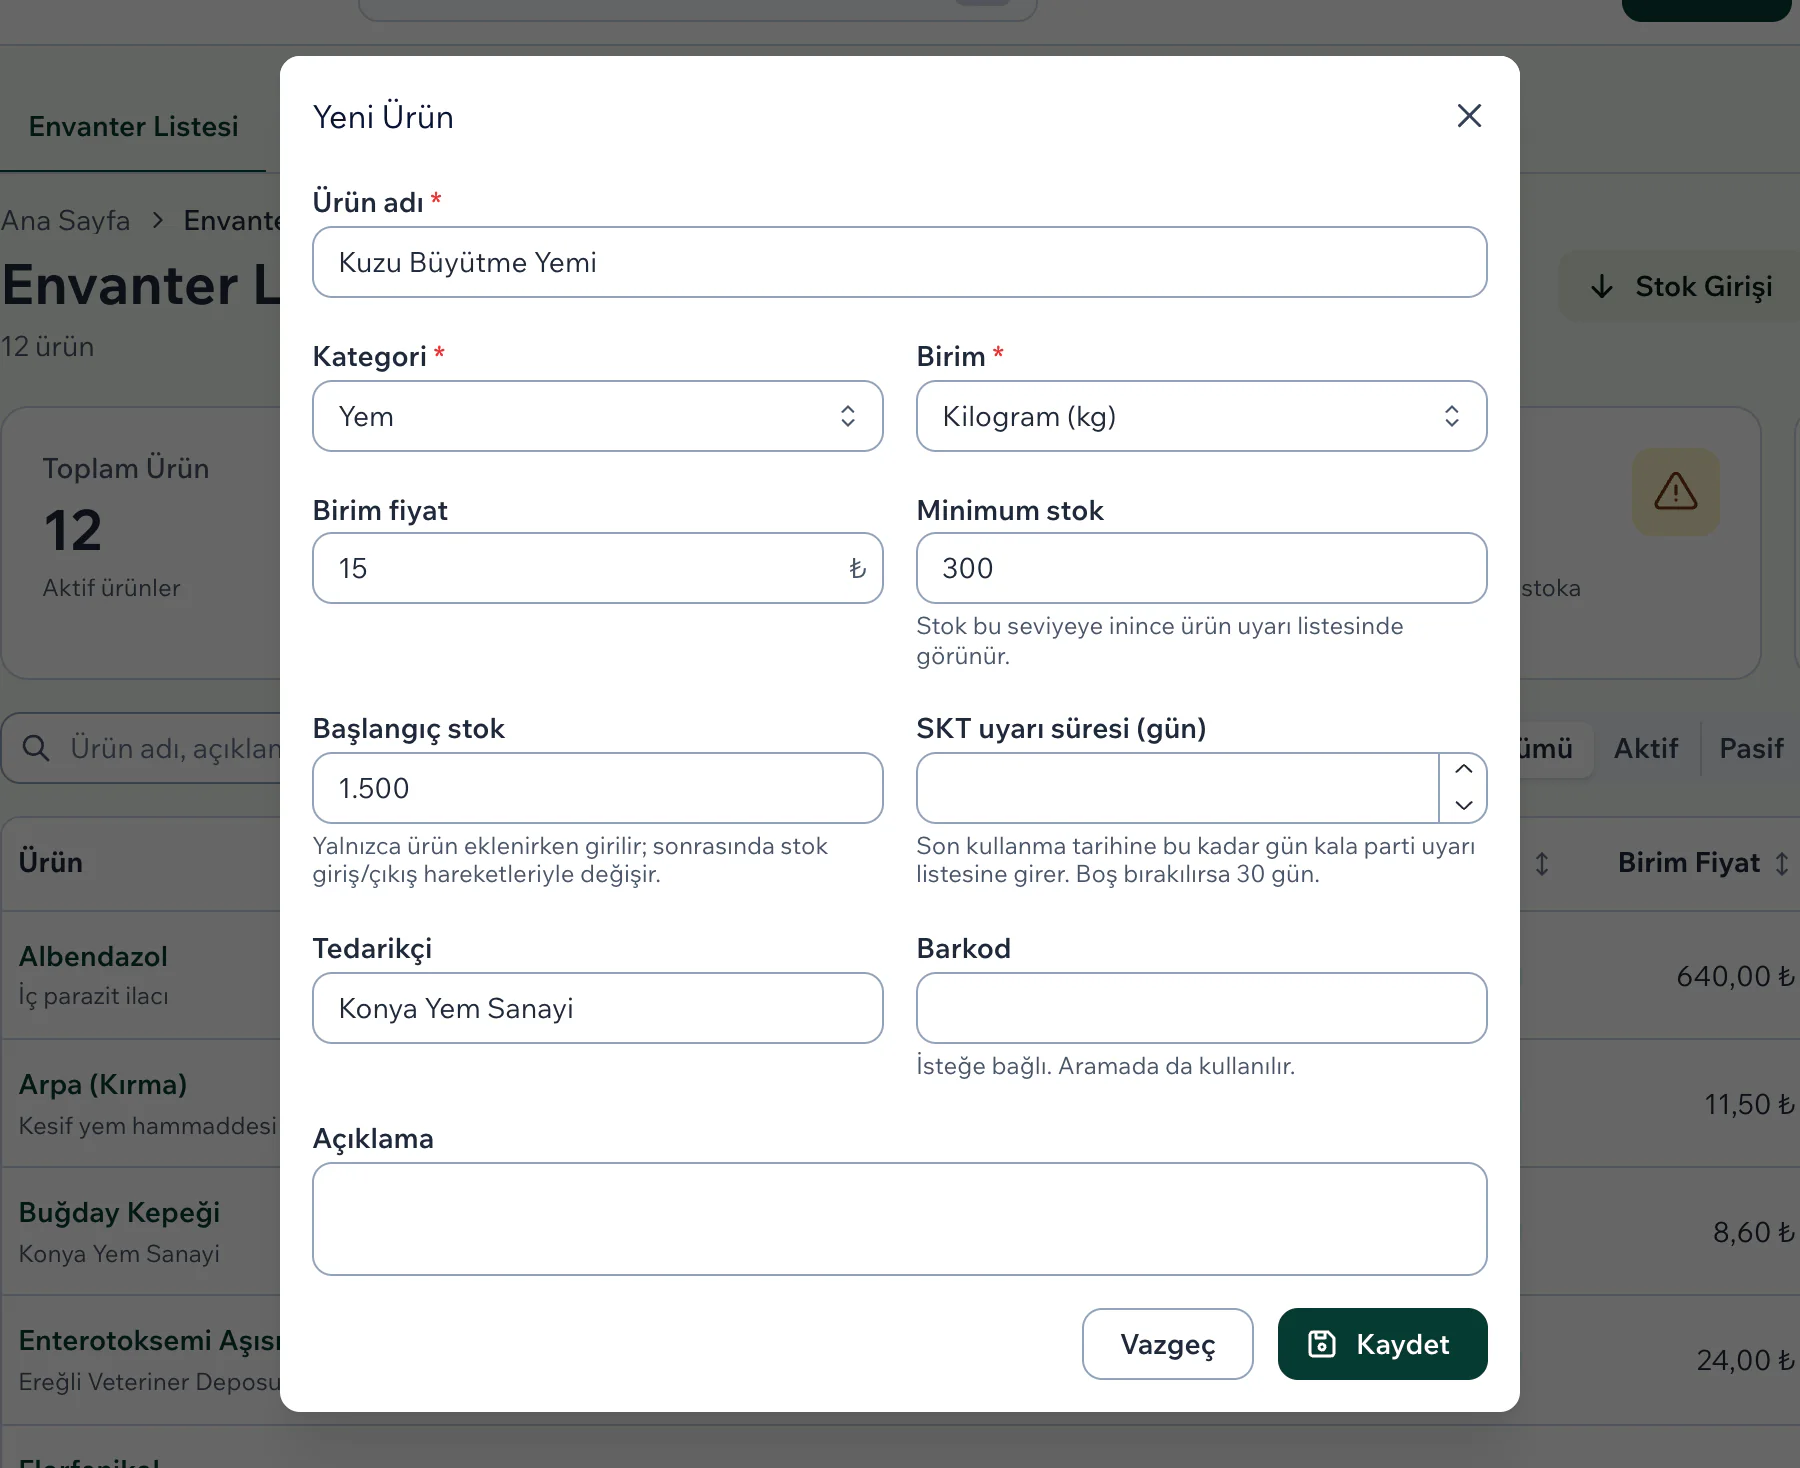Open the Albendazol product row

point(93,957)
